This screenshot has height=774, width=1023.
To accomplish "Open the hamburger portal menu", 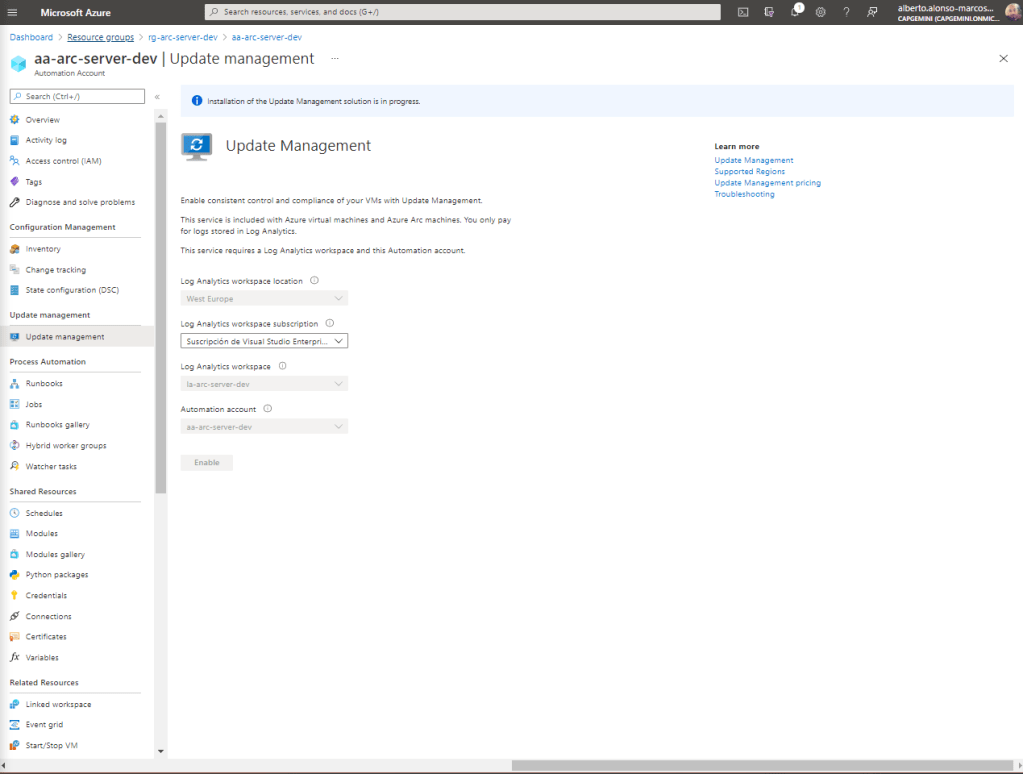I will (x=14, y=12).
